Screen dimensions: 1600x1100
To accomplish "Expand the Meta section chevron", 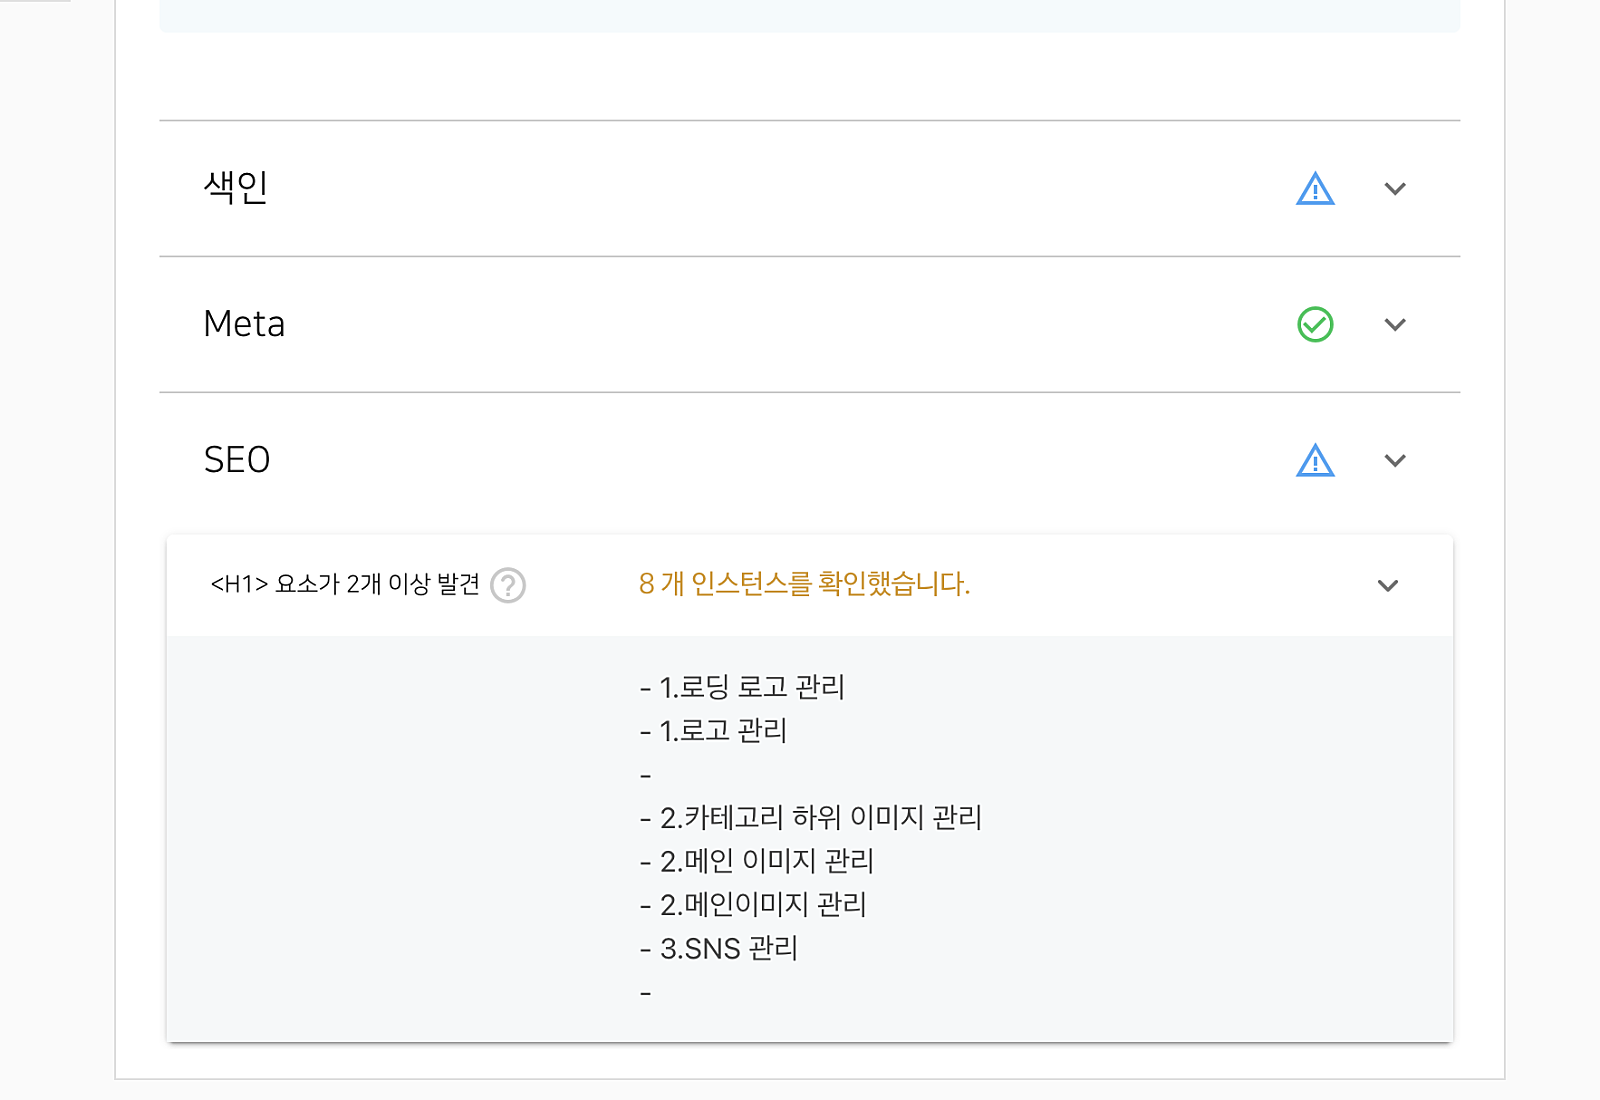I will point(1395,324).
